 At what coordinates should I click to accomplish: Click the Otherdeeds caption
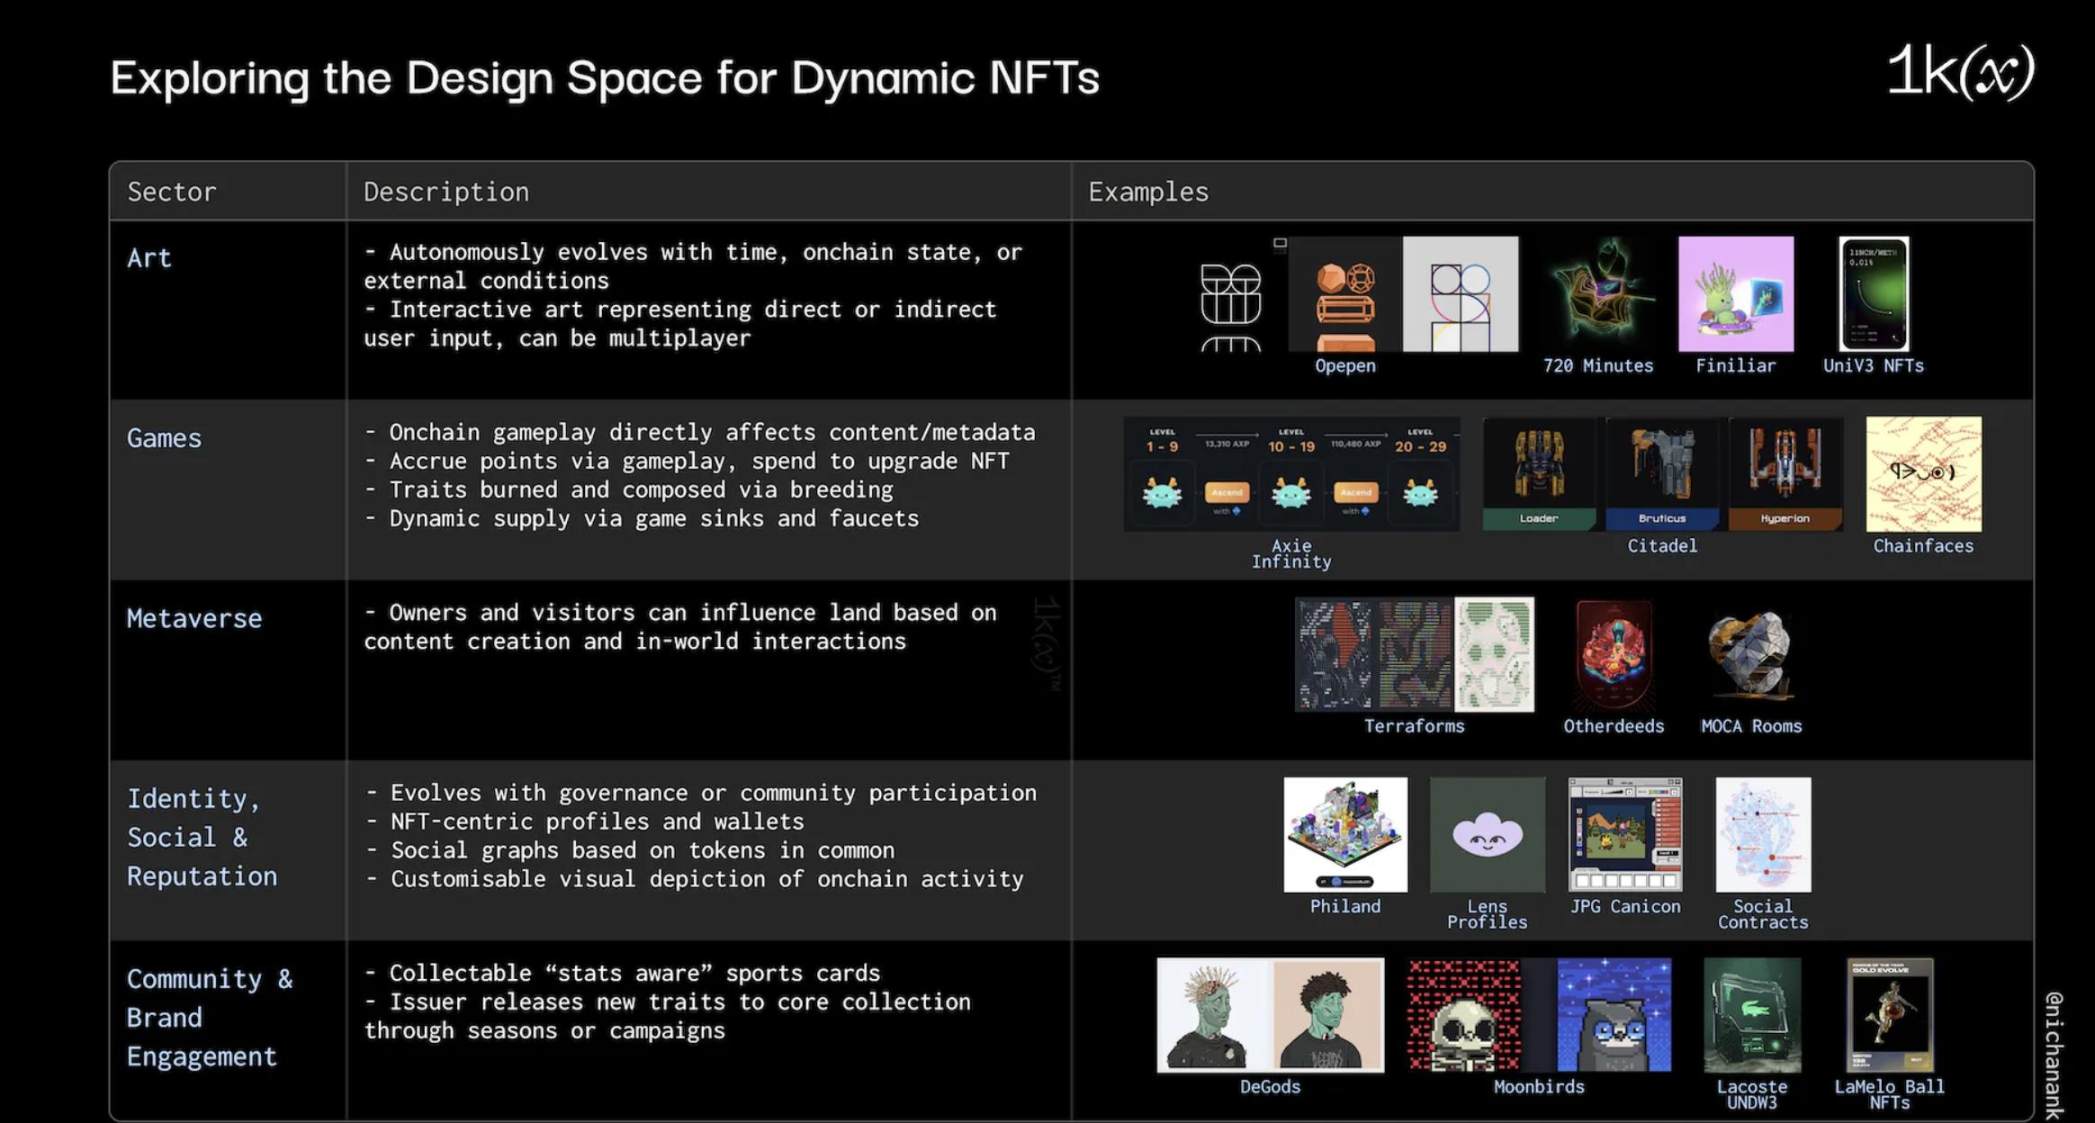(x=1614, y=726)
